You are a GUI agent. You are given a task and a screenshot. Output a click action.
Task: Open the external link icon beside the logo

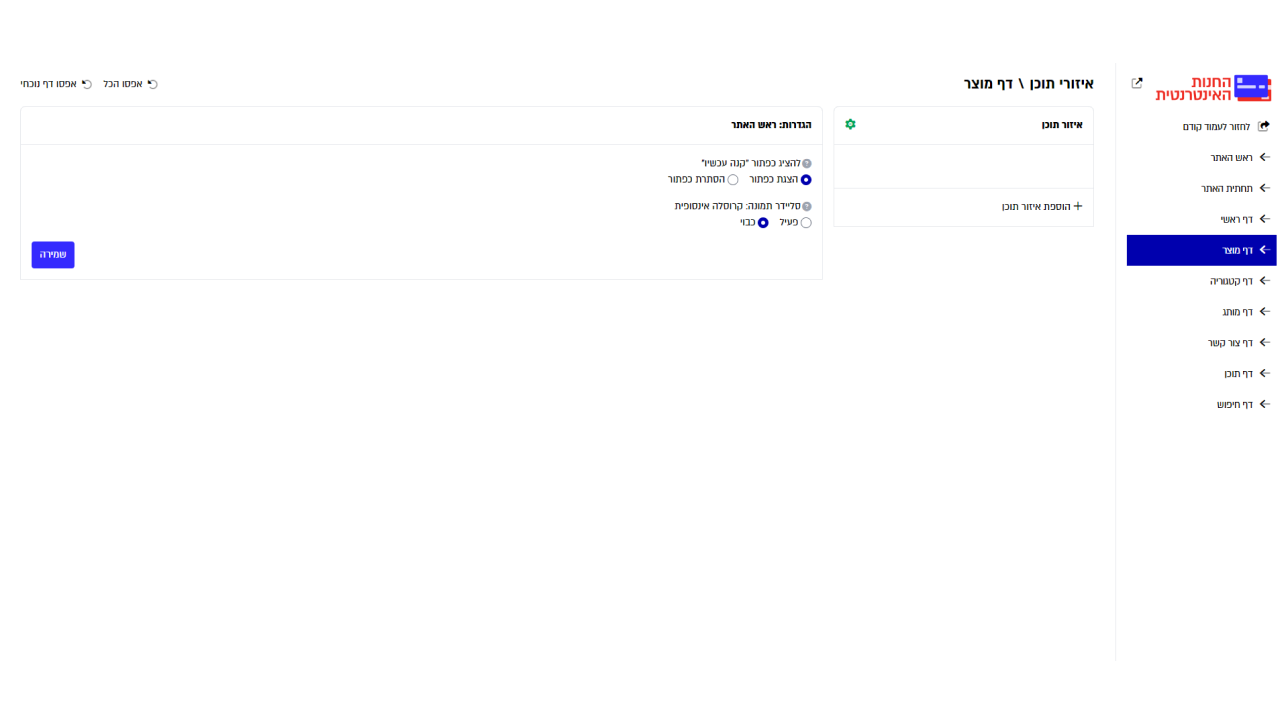pyautogui.click(x=1137, y=83)
